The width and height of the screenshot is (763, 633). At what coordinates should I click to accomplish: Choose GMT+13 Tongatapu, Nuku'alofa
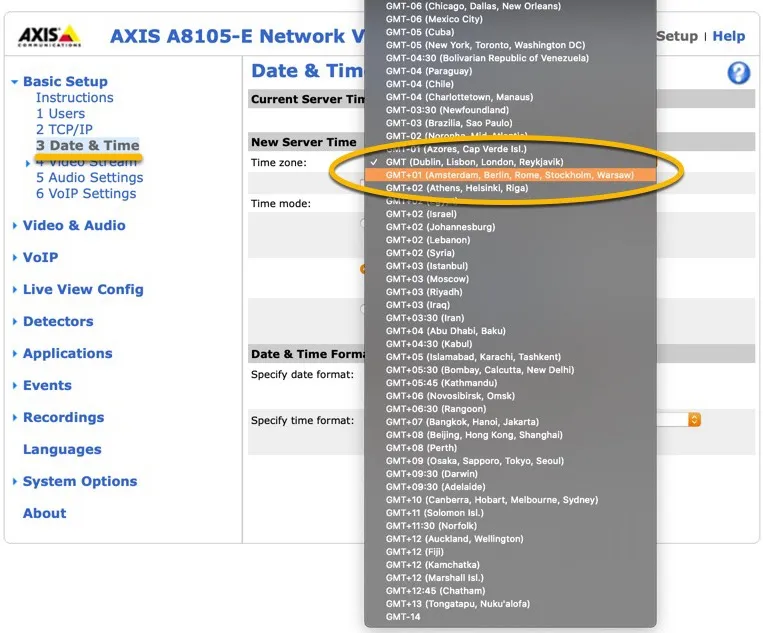tap(510, 604)
